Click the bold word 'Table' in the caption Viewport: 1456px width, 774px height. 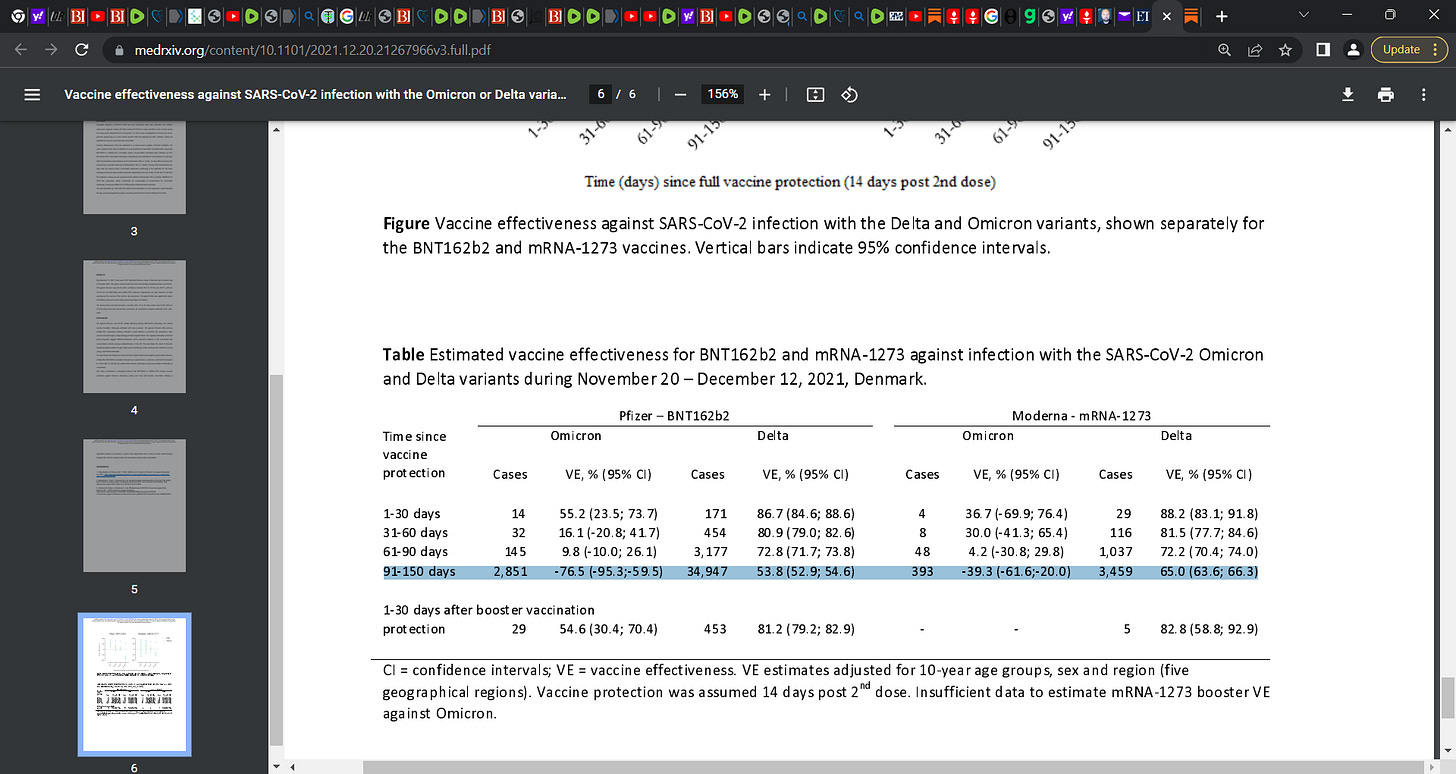(402, 355)
